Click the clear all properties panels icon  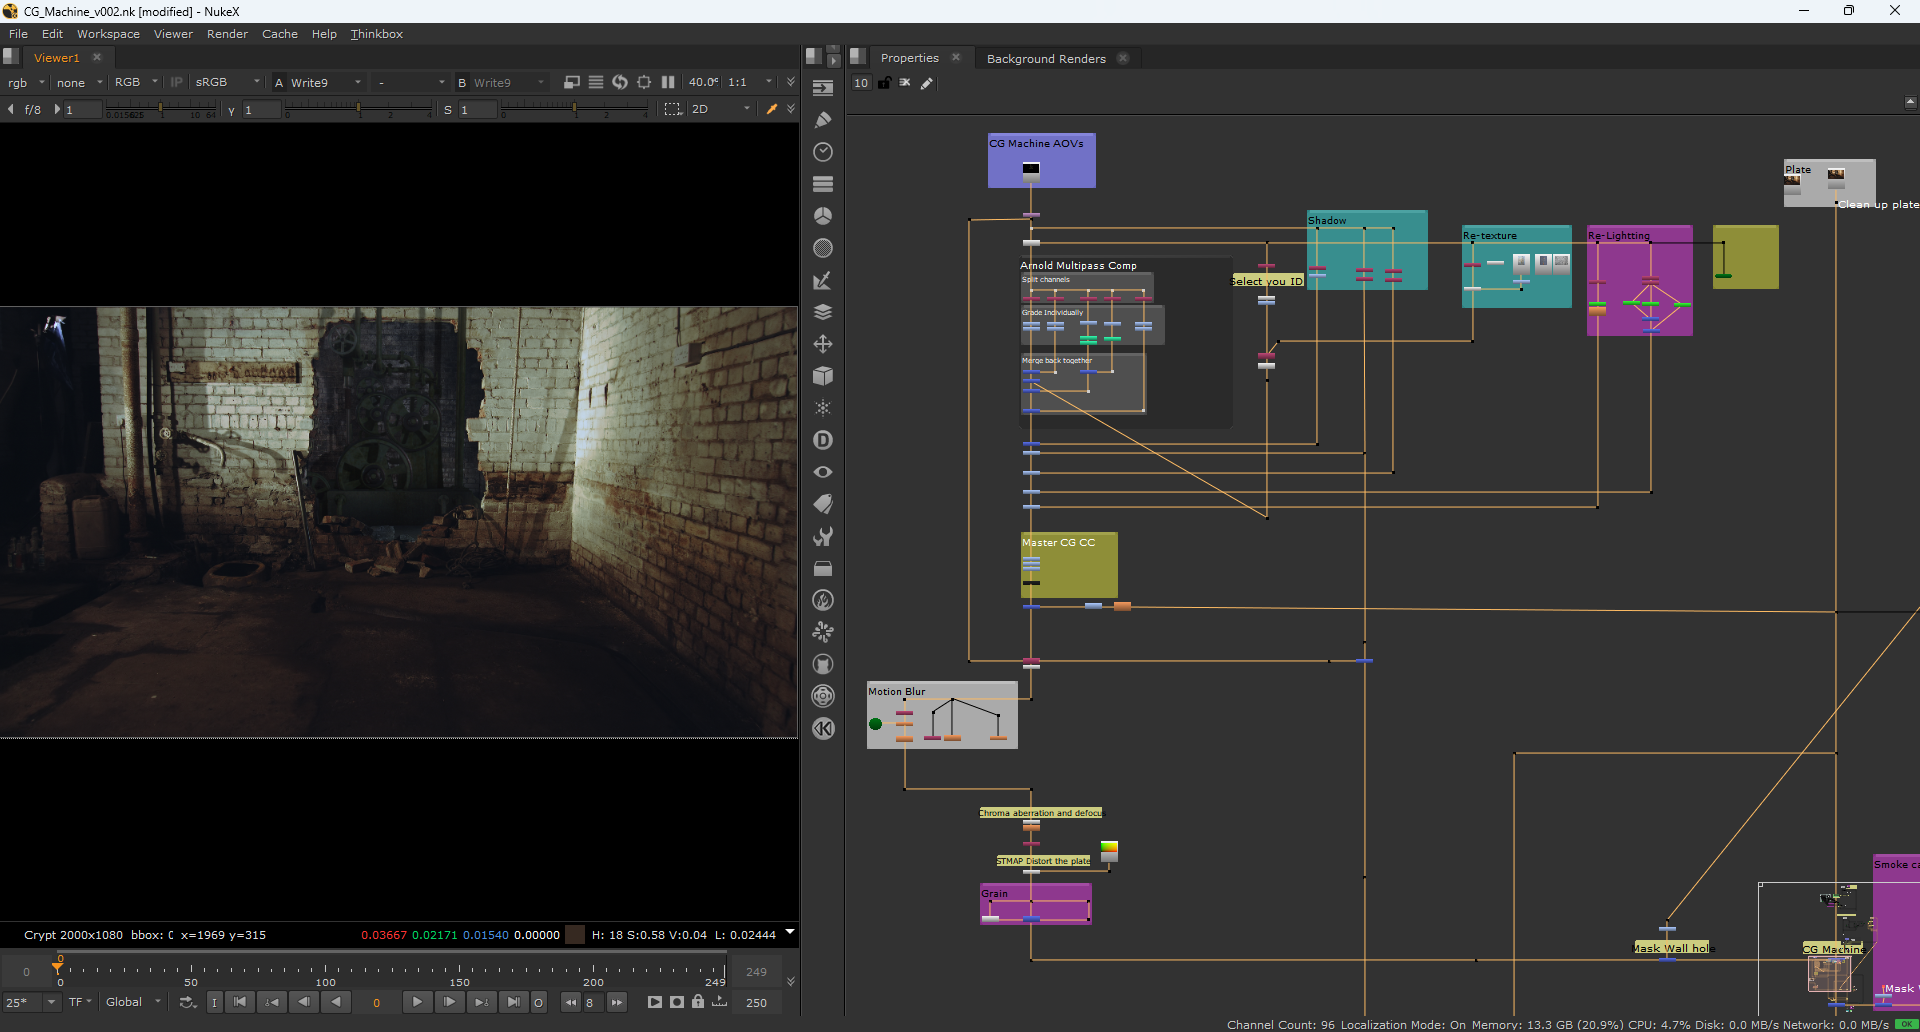click(905, 83)
